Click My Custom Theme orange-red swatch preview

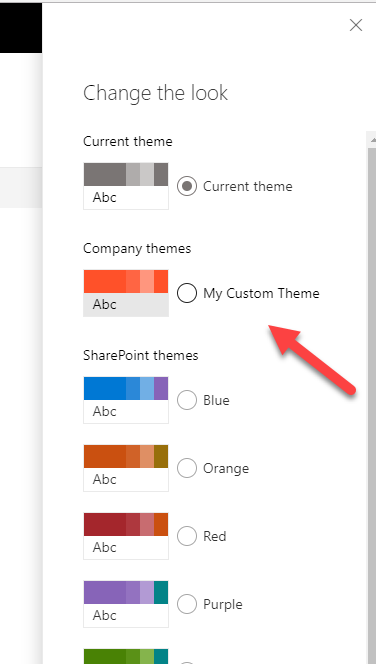(x=126, y=293)
